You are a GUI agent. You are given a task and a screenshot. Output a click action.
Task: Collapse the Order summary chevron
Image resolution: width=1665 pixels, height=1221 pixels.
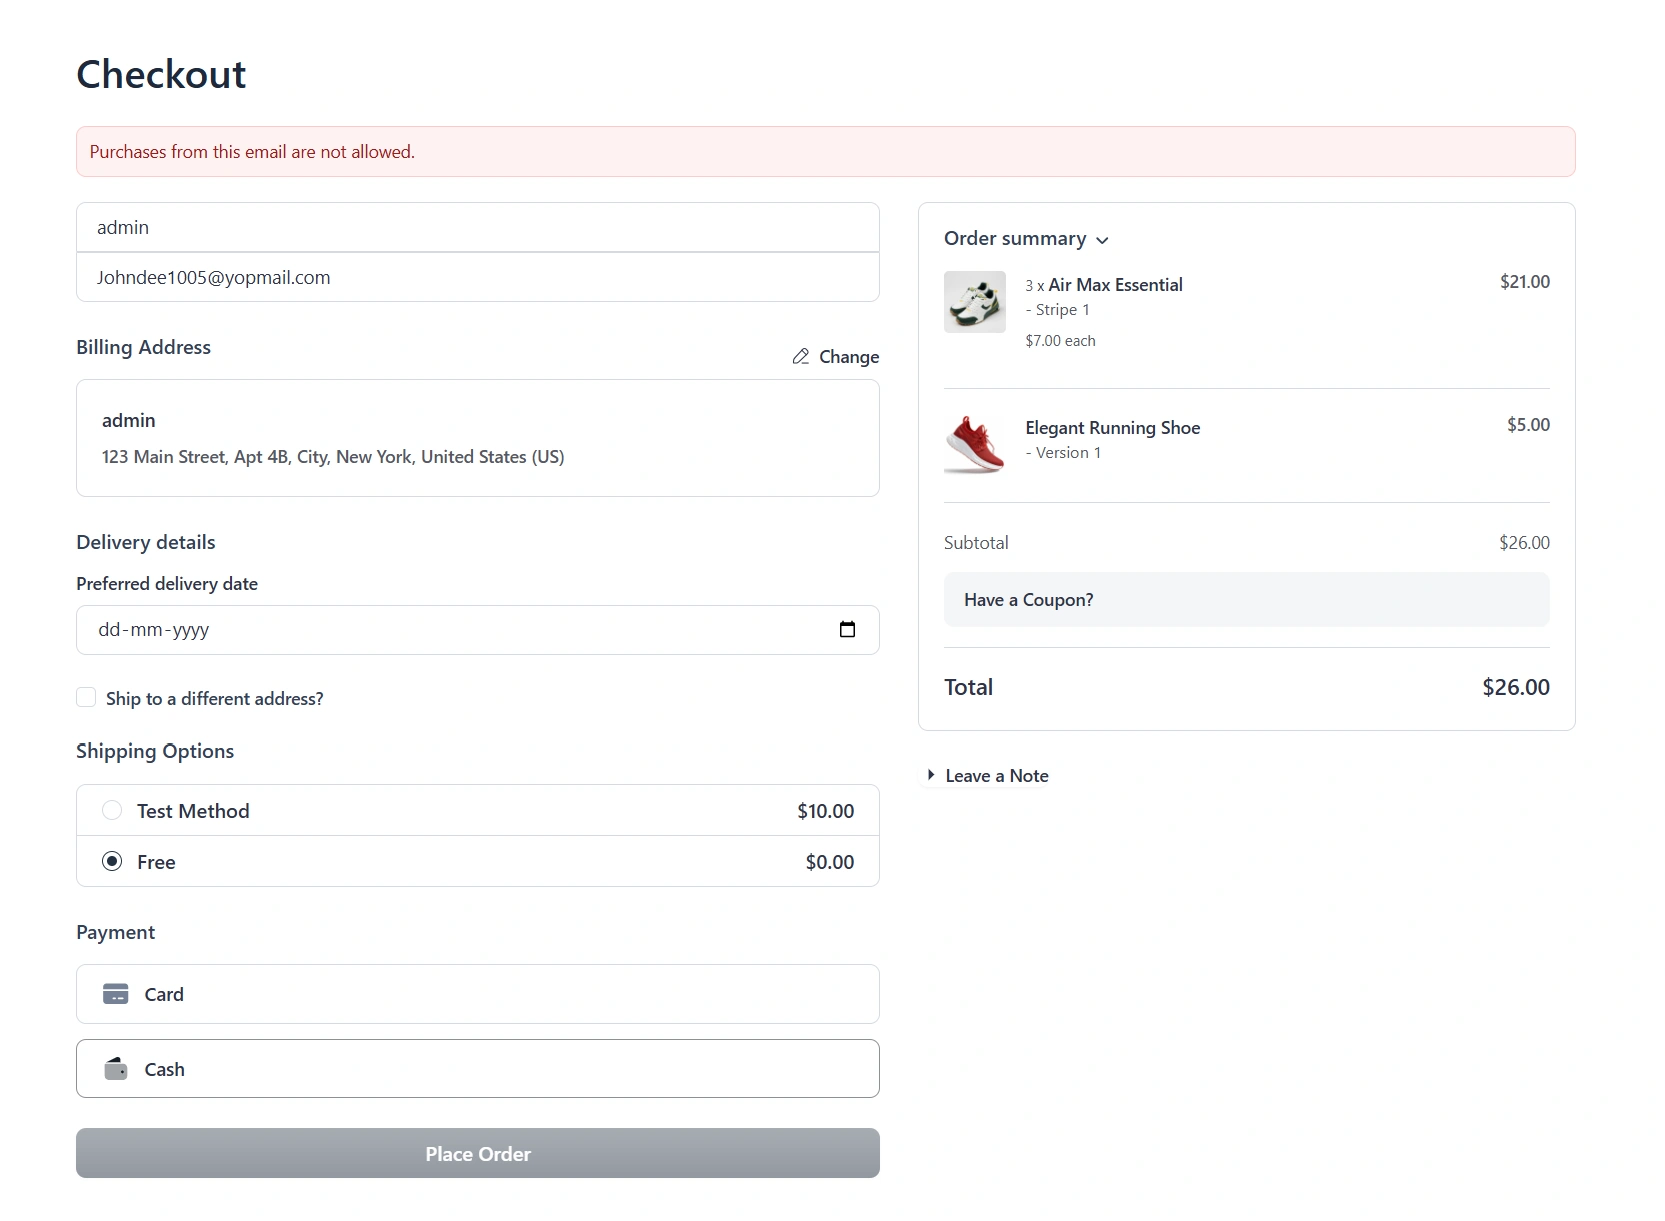click(x=1102, y=240)
